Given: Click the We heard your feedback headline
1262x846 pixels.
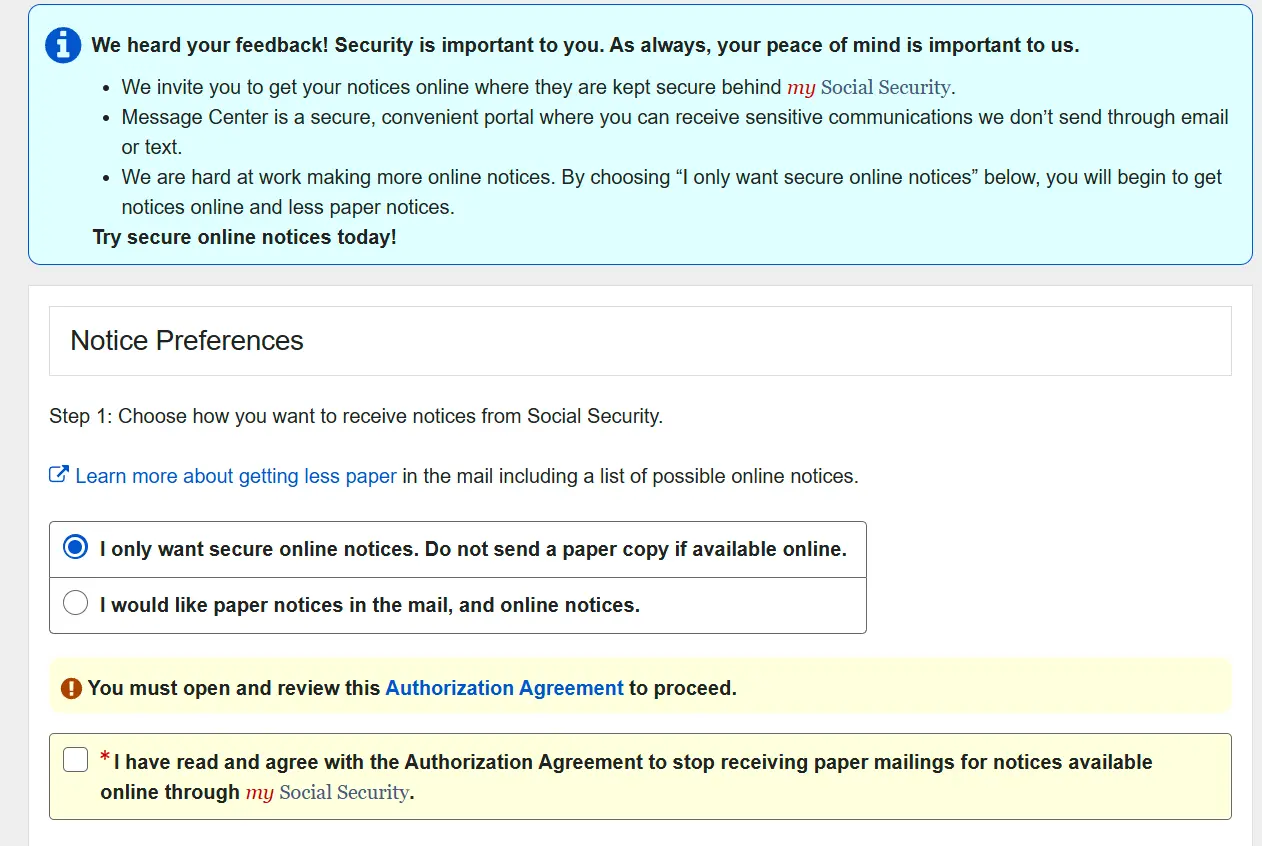Looking at the screenshot, I should tap(585, 45).
